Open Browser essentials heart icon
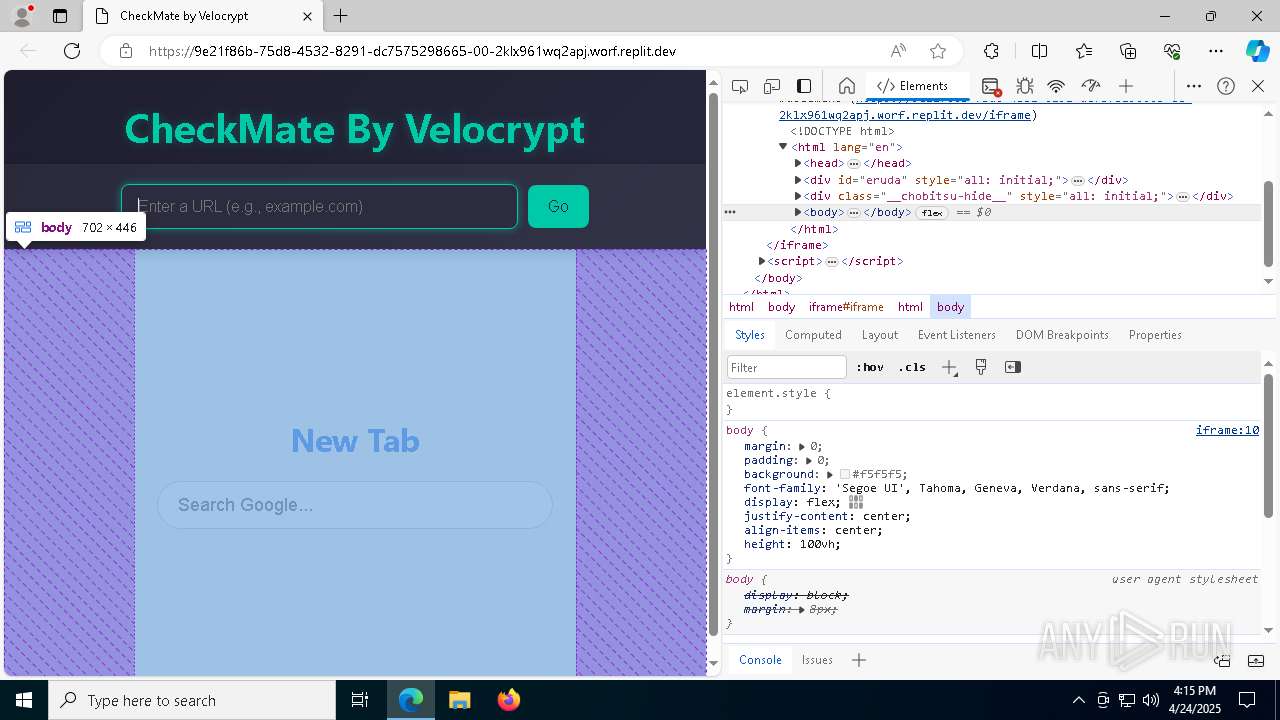Screen dimensions: 1280x720 pos(1172,51)
